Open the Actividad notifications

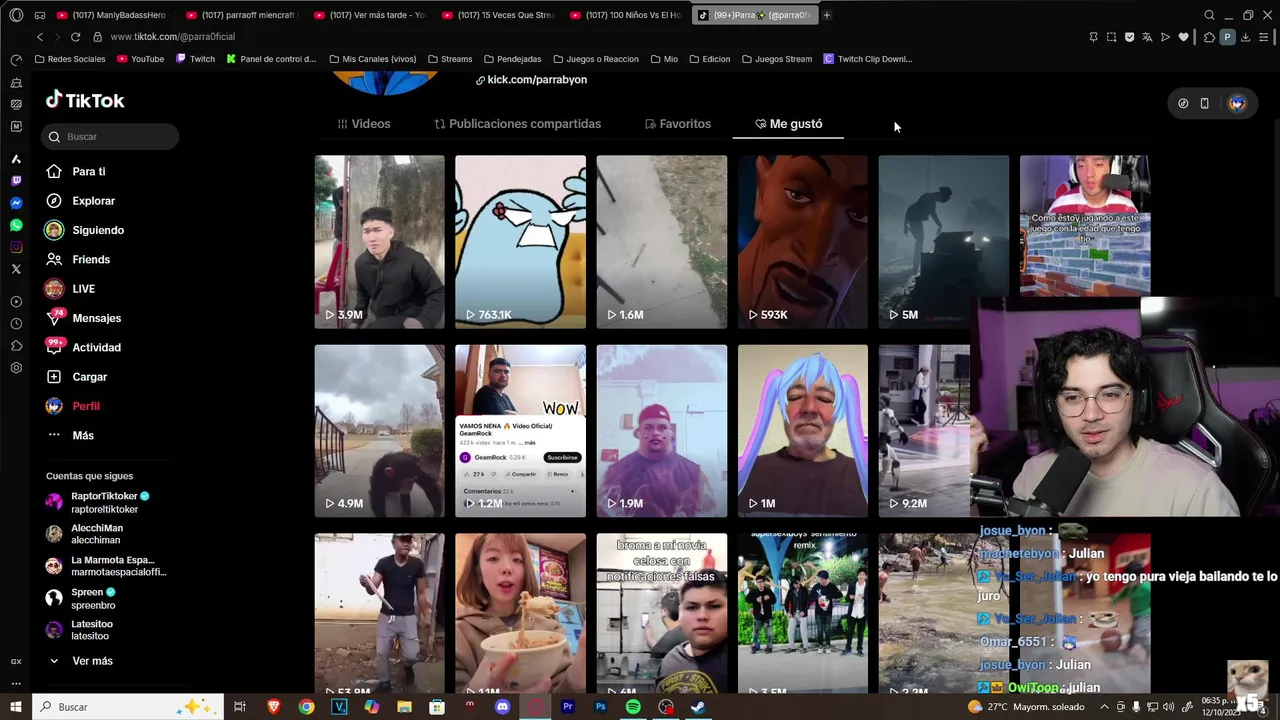pyautogui.click(x=83, y=347)
